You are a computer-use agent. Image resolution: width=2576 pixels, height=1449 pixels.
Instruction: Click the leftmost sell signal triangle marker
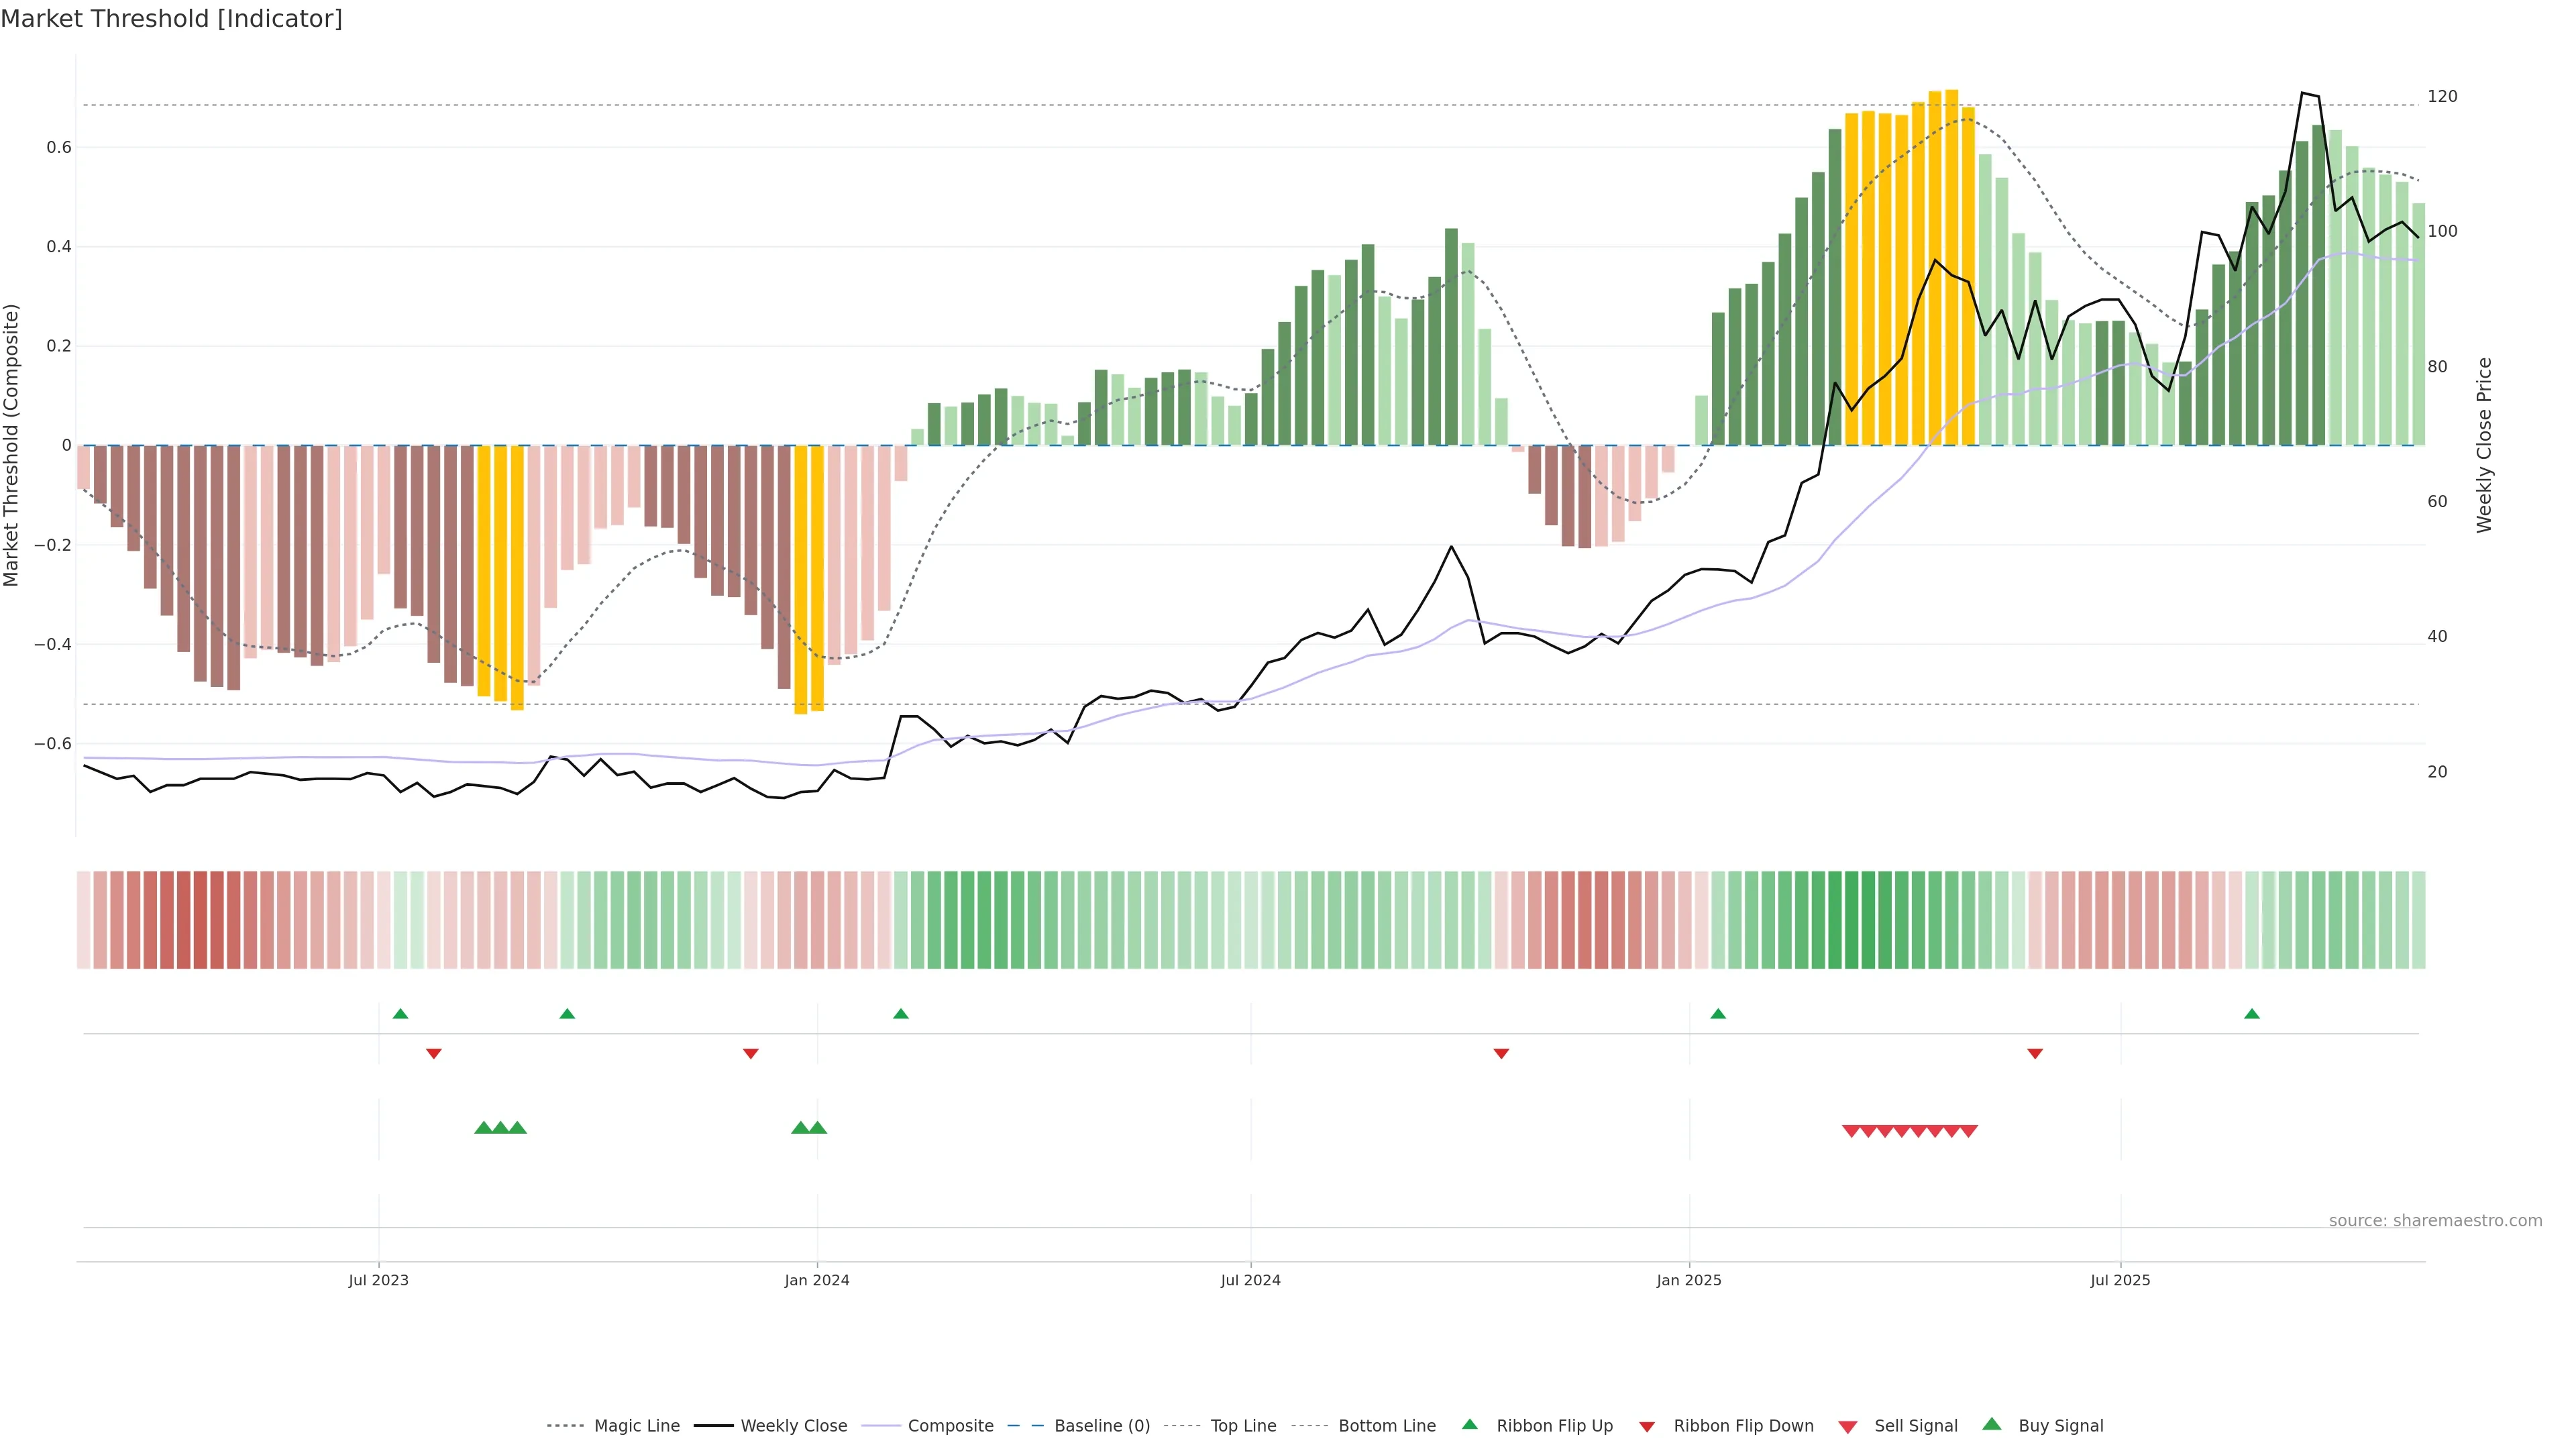pyautogui.click(x=1851, y=1131)
